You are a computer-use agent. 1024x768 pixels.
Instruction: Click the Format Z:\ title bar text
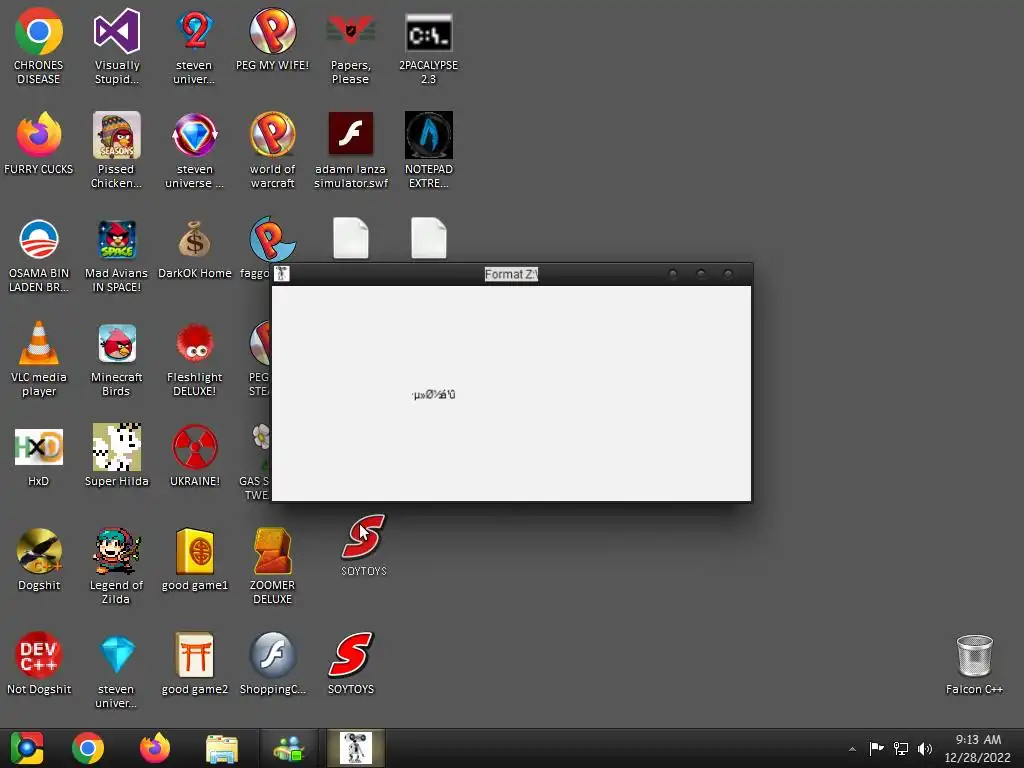click(511, 274)
